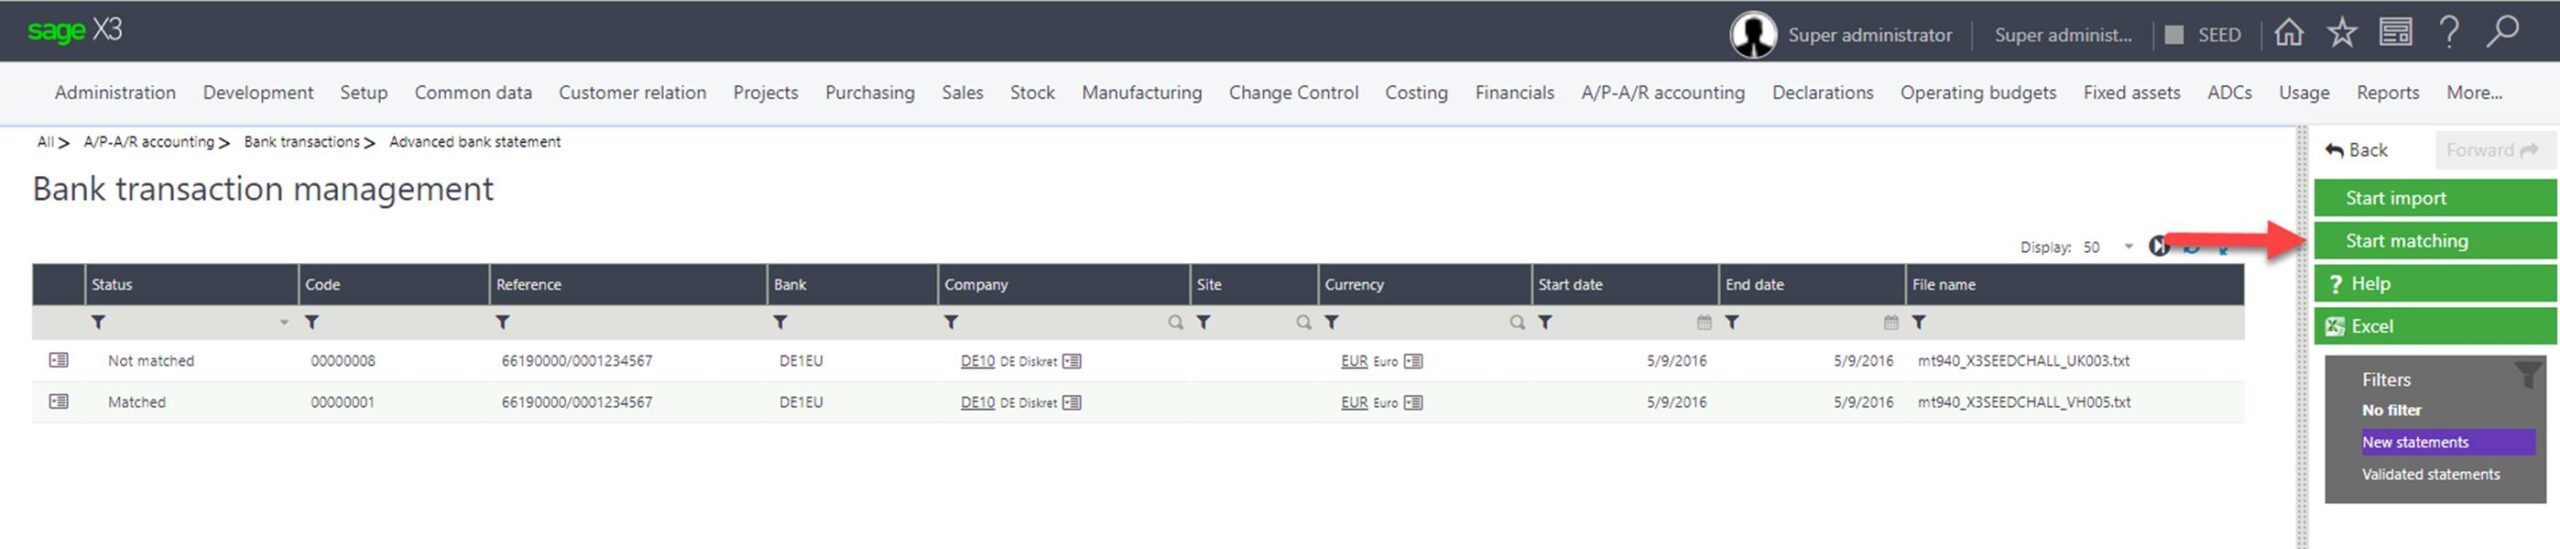Expand the Display 50 rows dropdown

click(2128, 247)
